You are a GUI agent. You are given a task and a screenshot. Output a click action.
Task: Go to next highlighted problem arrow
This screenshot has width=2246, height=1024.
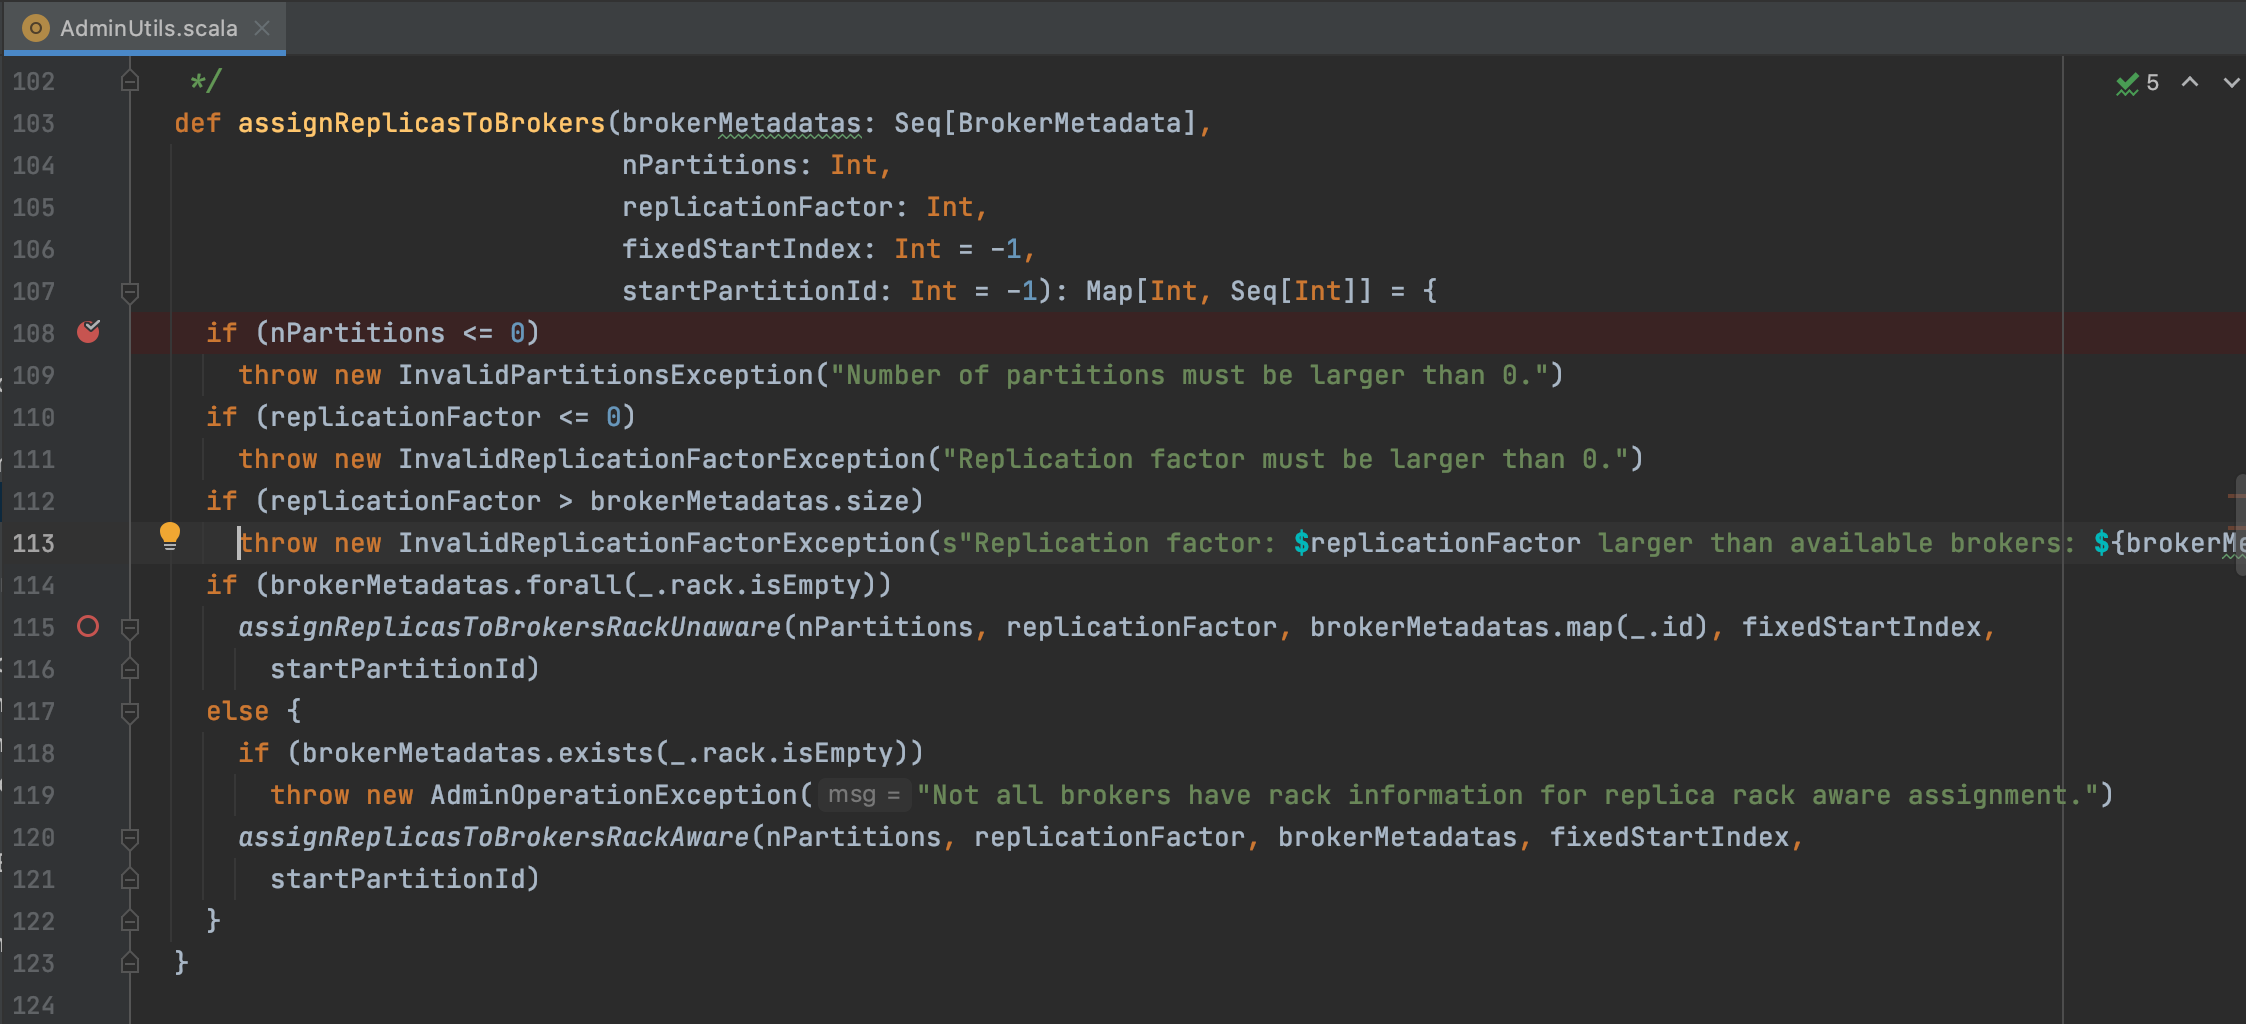click(2231, 83)
